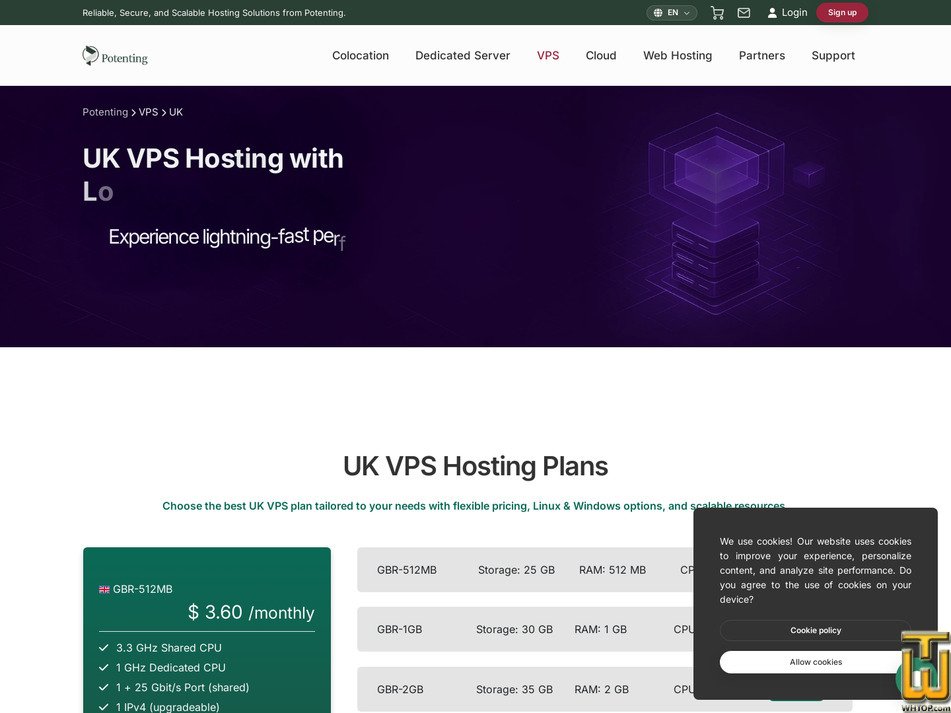
Task: Click RAM: 512 MB value
Action: 613,570
